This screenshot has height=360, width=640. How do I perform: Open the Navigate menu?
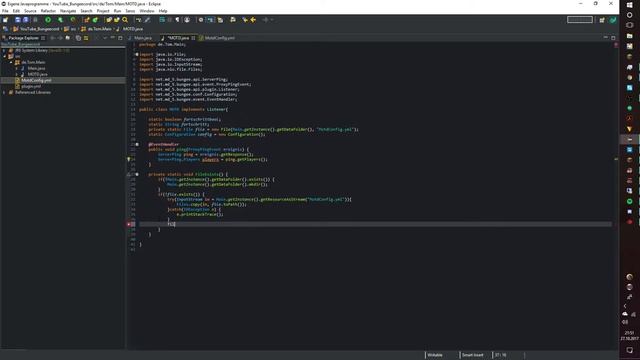[x=68, y=11]
